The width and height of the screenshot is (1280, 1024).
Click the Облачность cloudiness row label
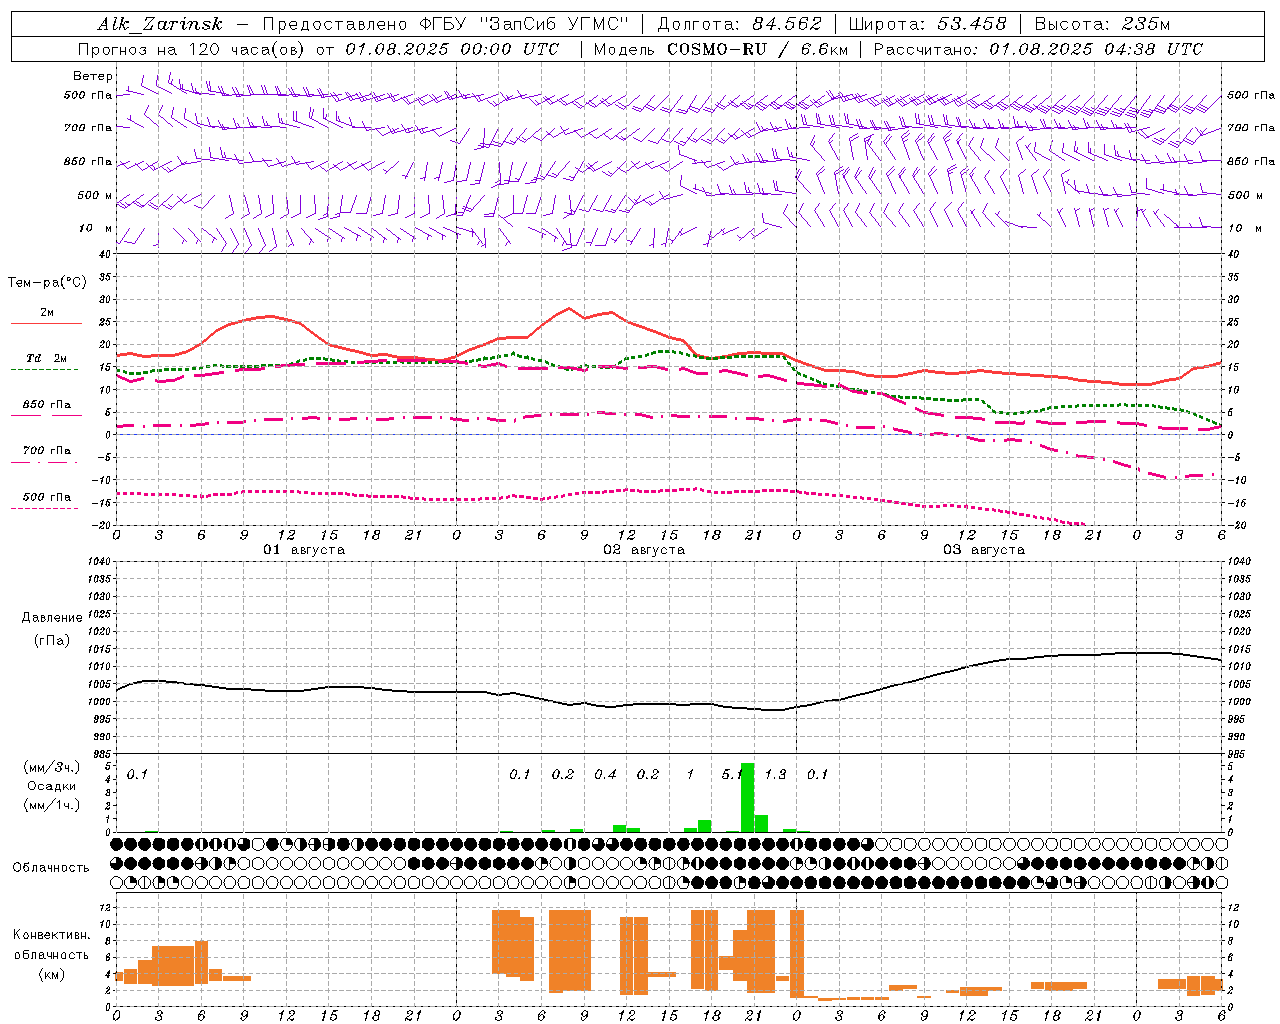(x=51, y=868)
